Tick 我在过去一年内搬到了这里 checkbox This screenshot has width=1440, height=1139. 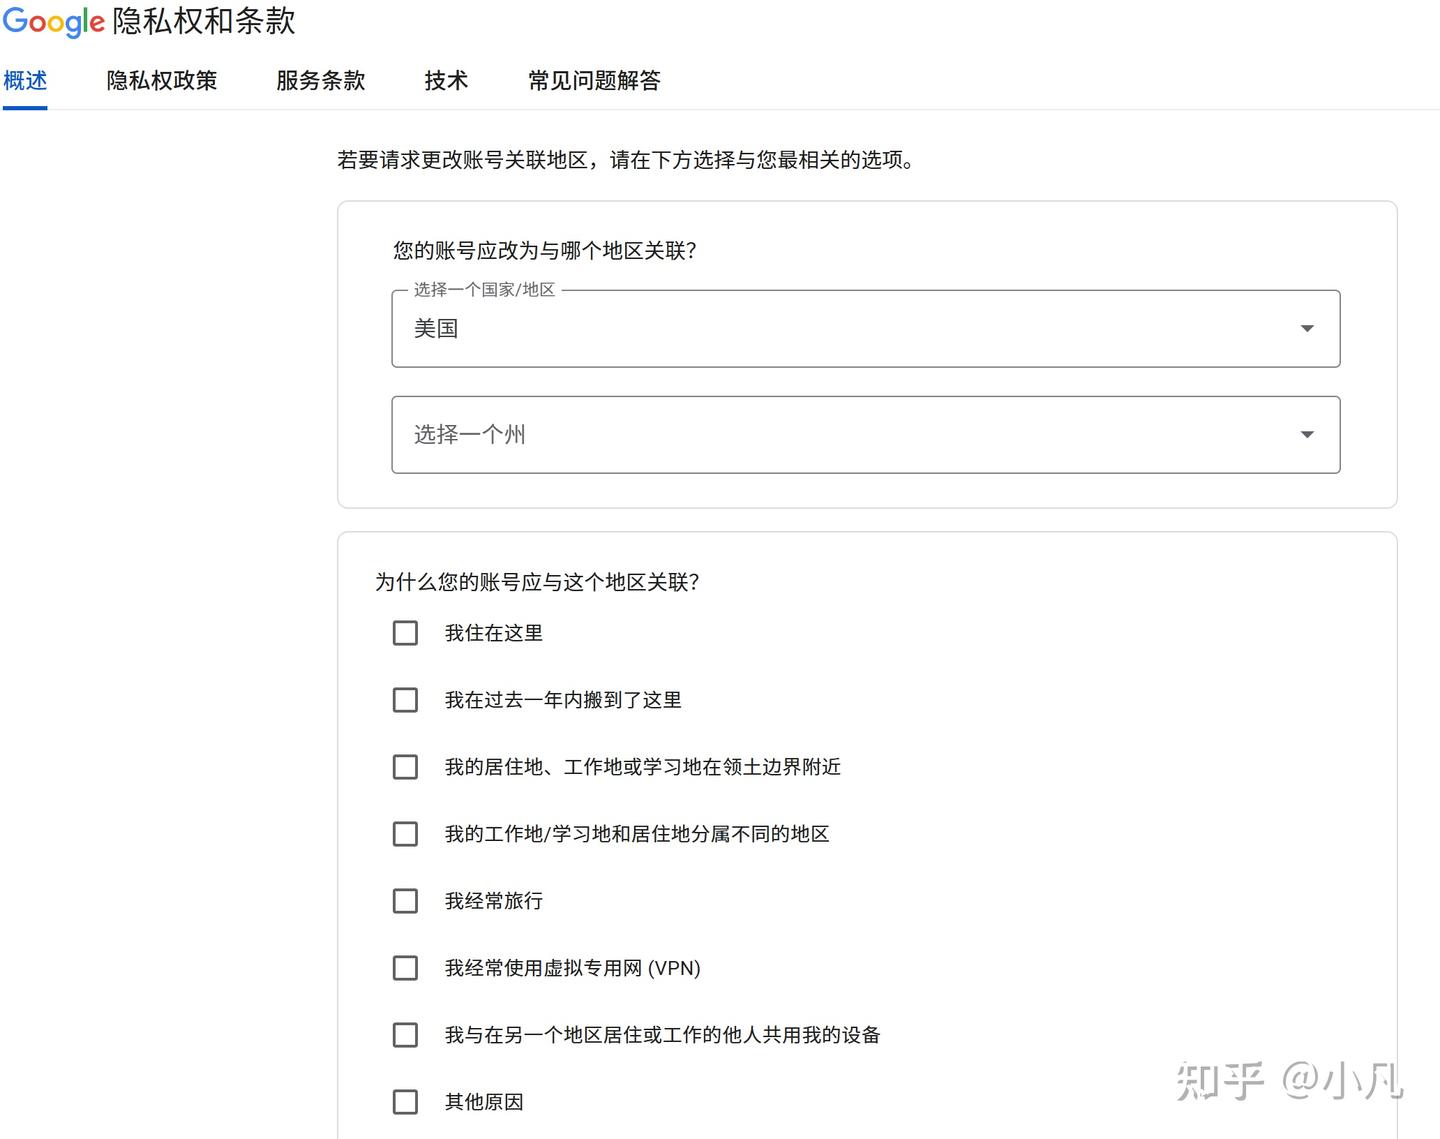coord(405,700)
